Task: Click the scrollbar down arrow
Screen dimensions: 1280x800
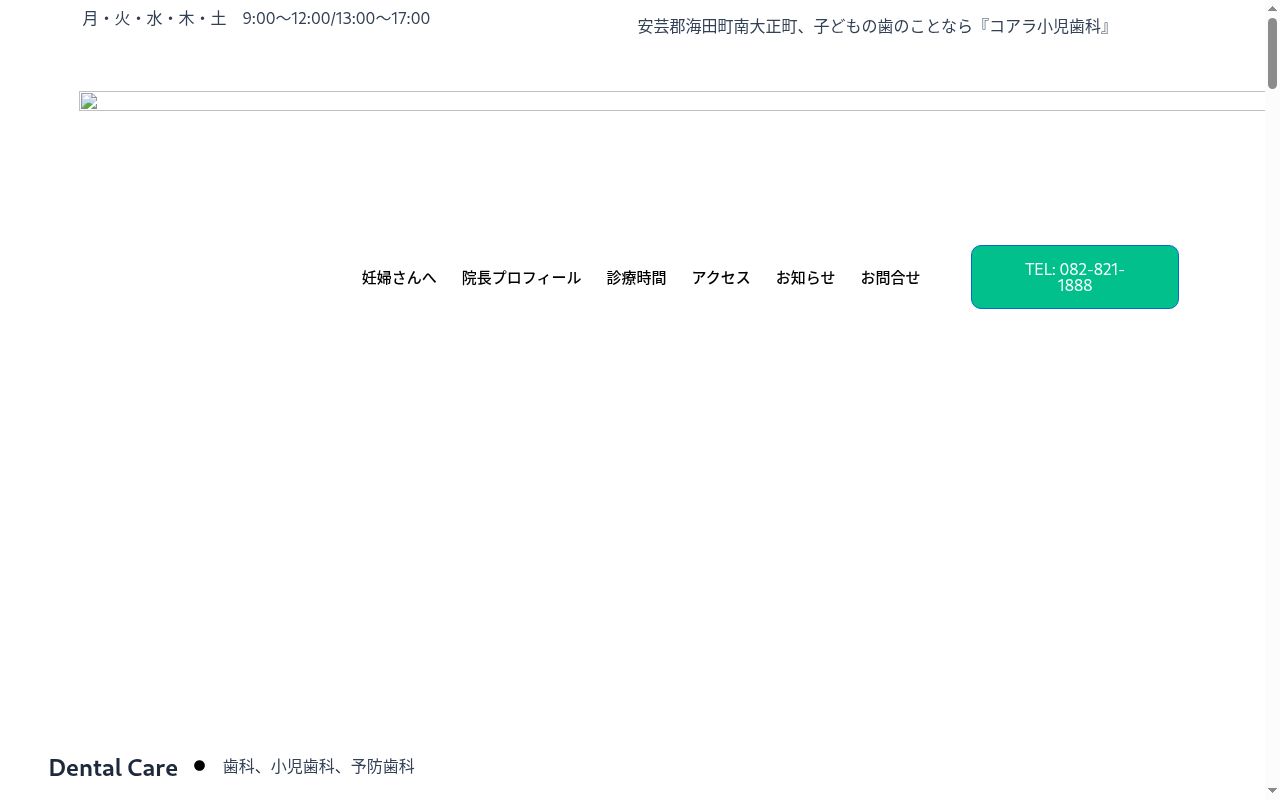Action: point(1273,792)
